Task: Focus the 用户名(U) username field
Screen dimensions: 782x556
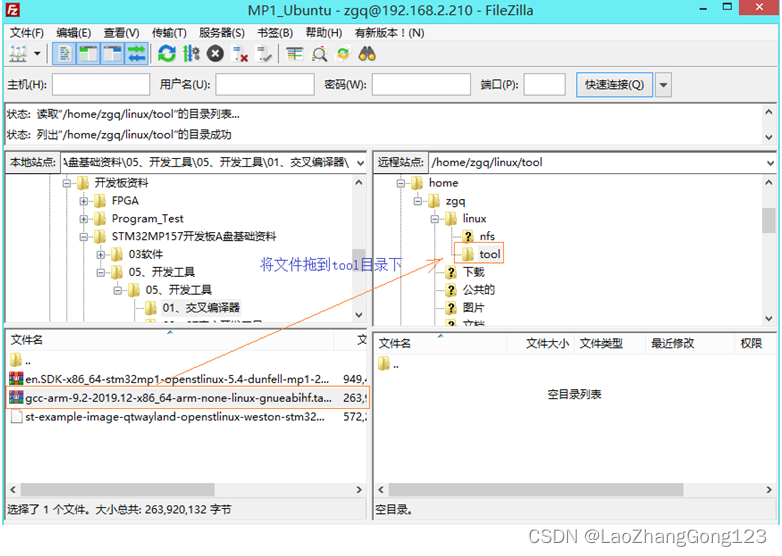Action: (265, 84)
